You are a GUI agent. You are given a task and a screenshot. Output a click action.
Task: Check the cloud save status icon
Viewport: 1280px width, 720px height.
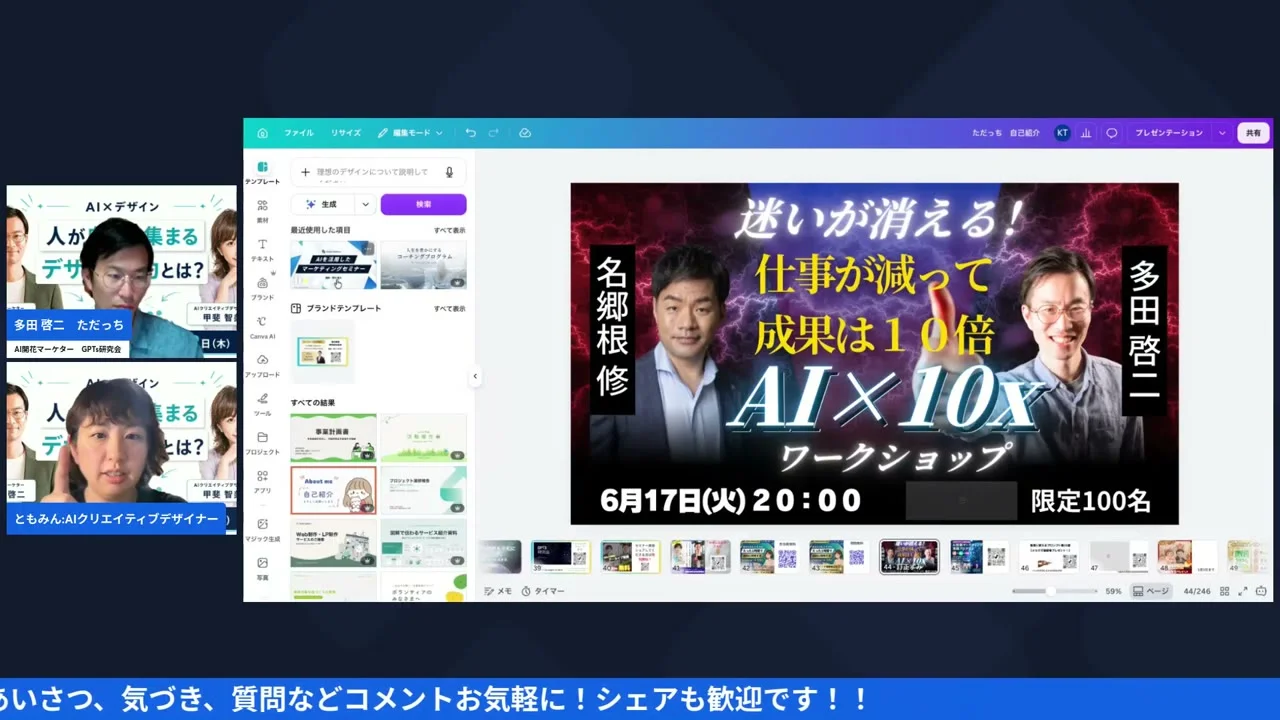525,133
